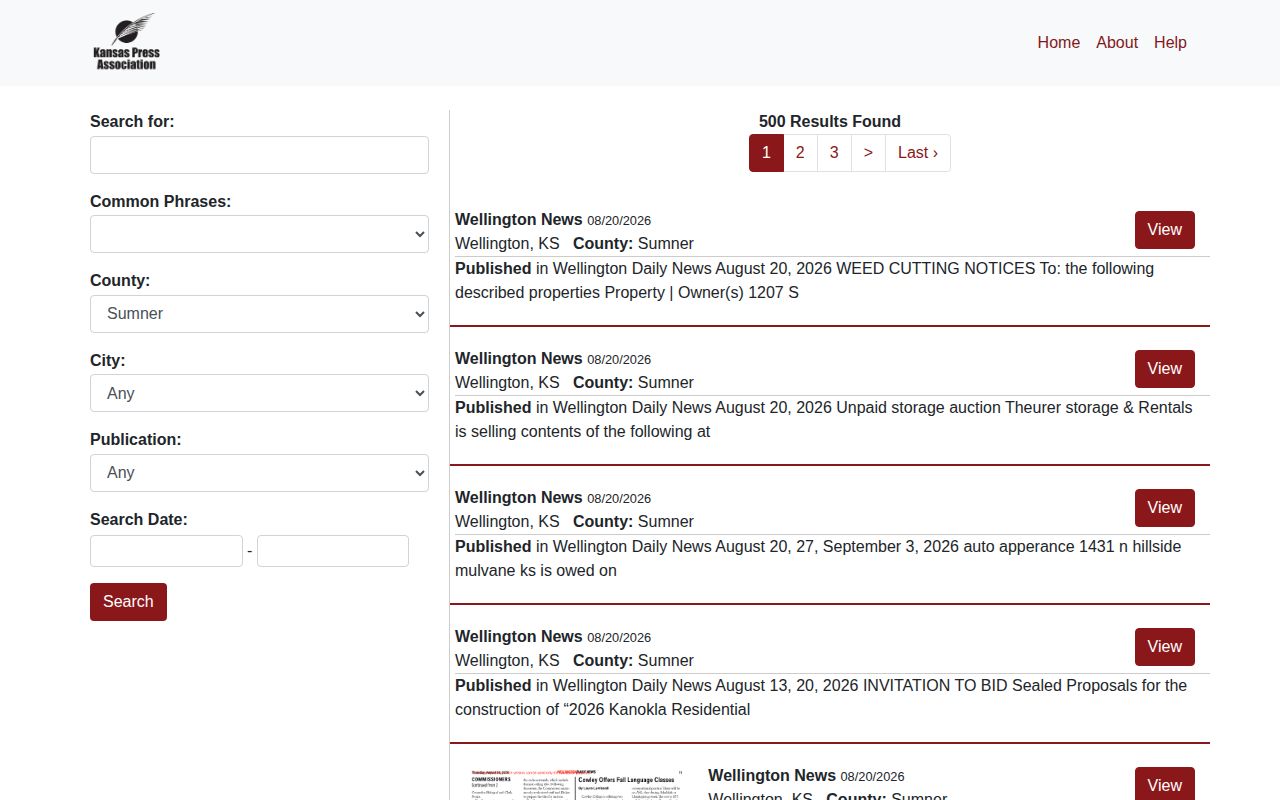Image resolution: width=1280 pixels, height=800 pixels.
Task: Open the Home navigation link
Action: point(1058,42)
